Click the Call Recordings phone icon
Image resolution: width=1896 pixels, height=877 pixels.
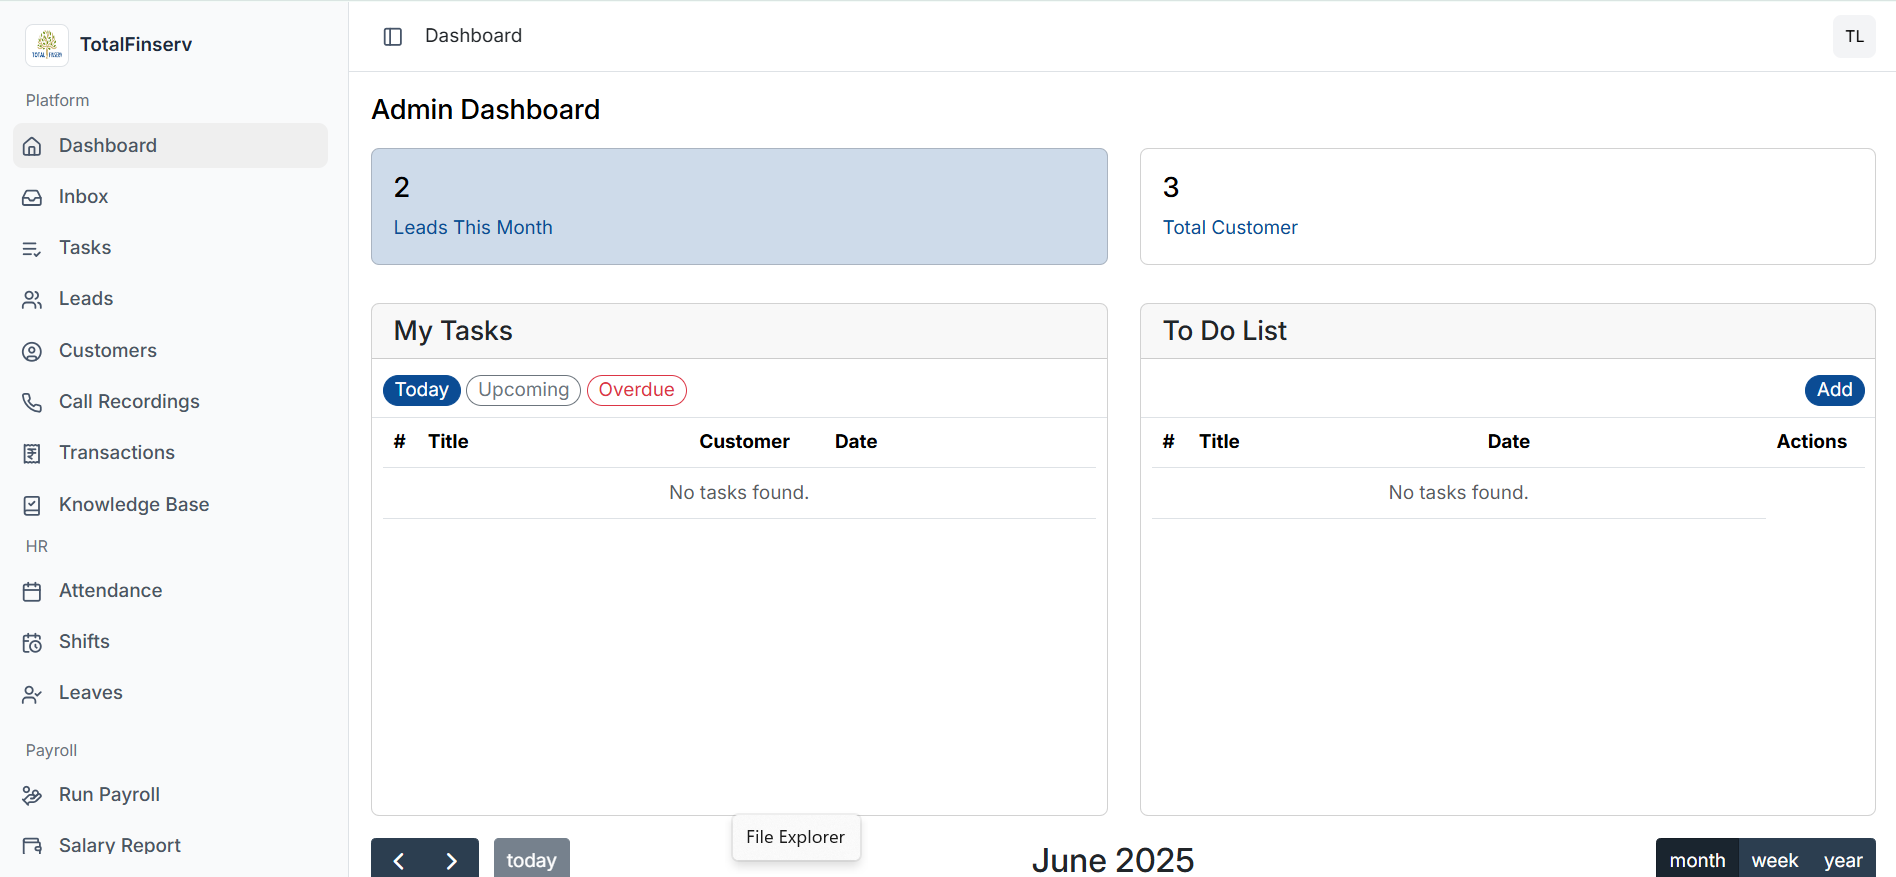click(32, 402)
